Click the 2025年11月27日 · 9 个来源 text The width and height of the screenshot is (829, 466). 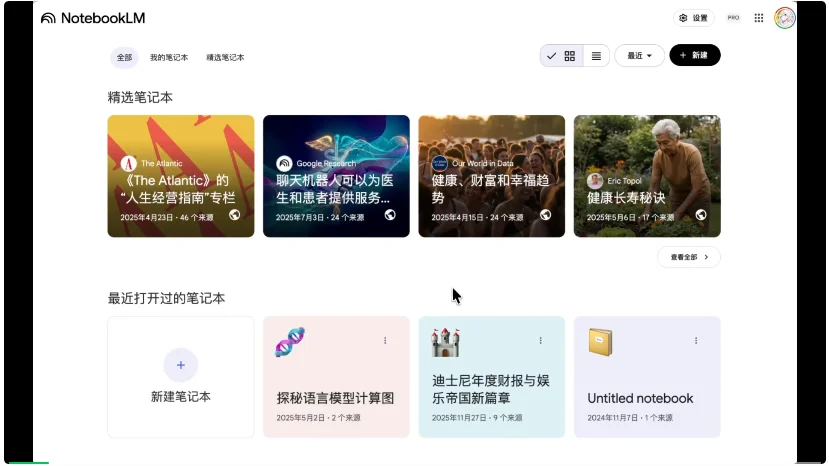[477, 418]
